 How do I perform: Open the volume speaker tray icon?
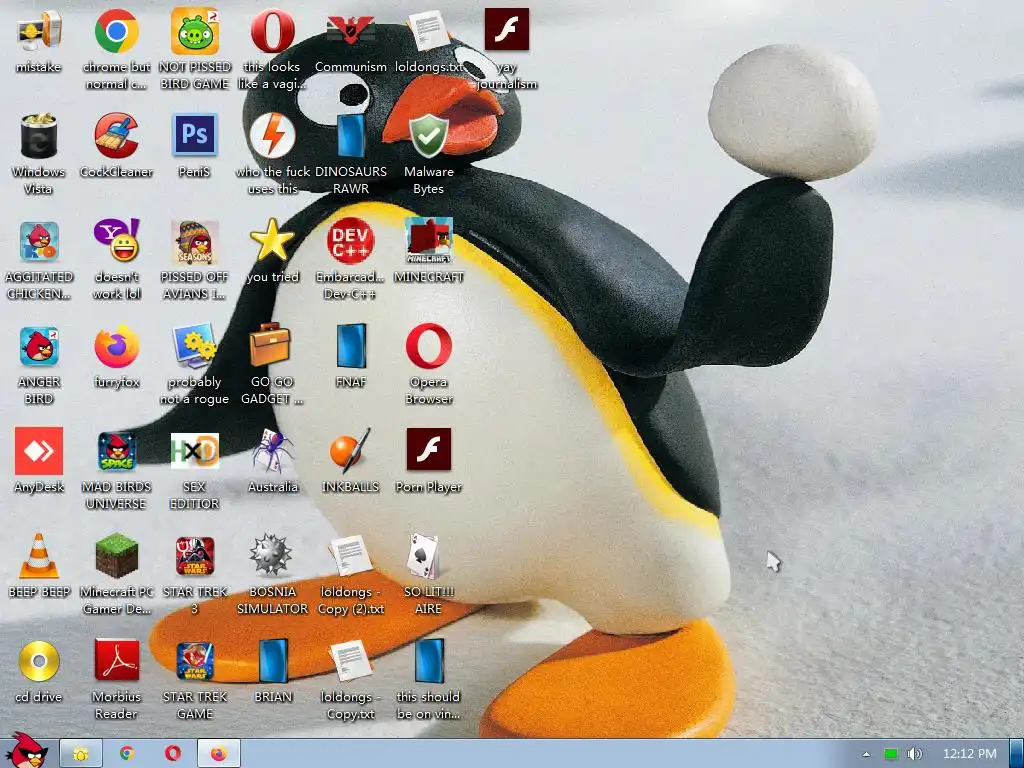[914, 754]
